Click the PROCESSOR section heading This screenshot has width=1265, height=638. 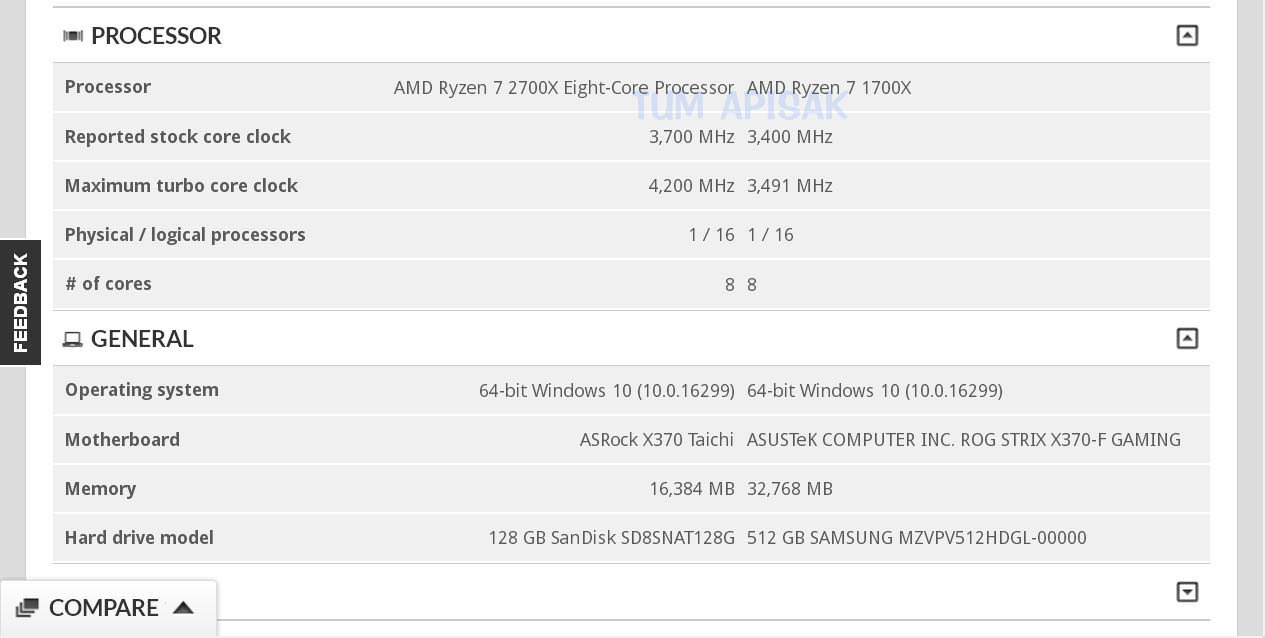(x=156, y=36)
